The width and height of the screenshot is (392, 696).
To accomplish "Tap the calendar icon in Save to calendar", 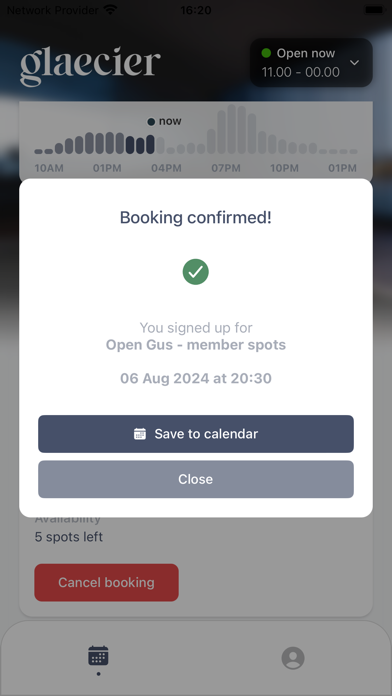I will coord(140,434).
